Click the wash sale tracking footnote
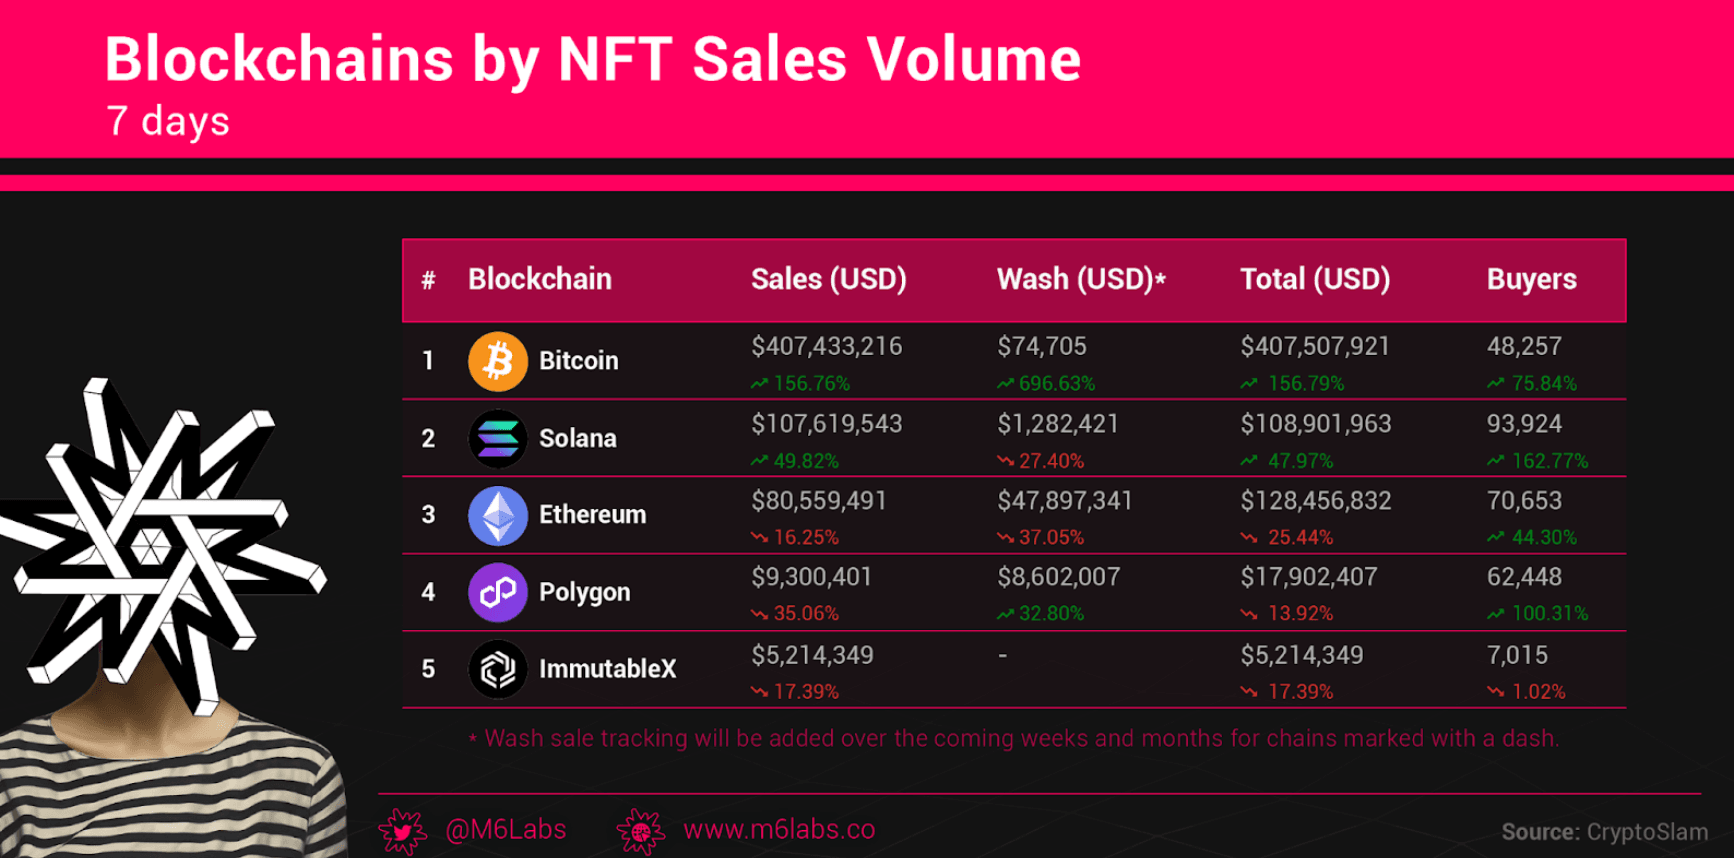Image resolution: width=1734 pixels, height=858 pixels. tap(1013, 739)
